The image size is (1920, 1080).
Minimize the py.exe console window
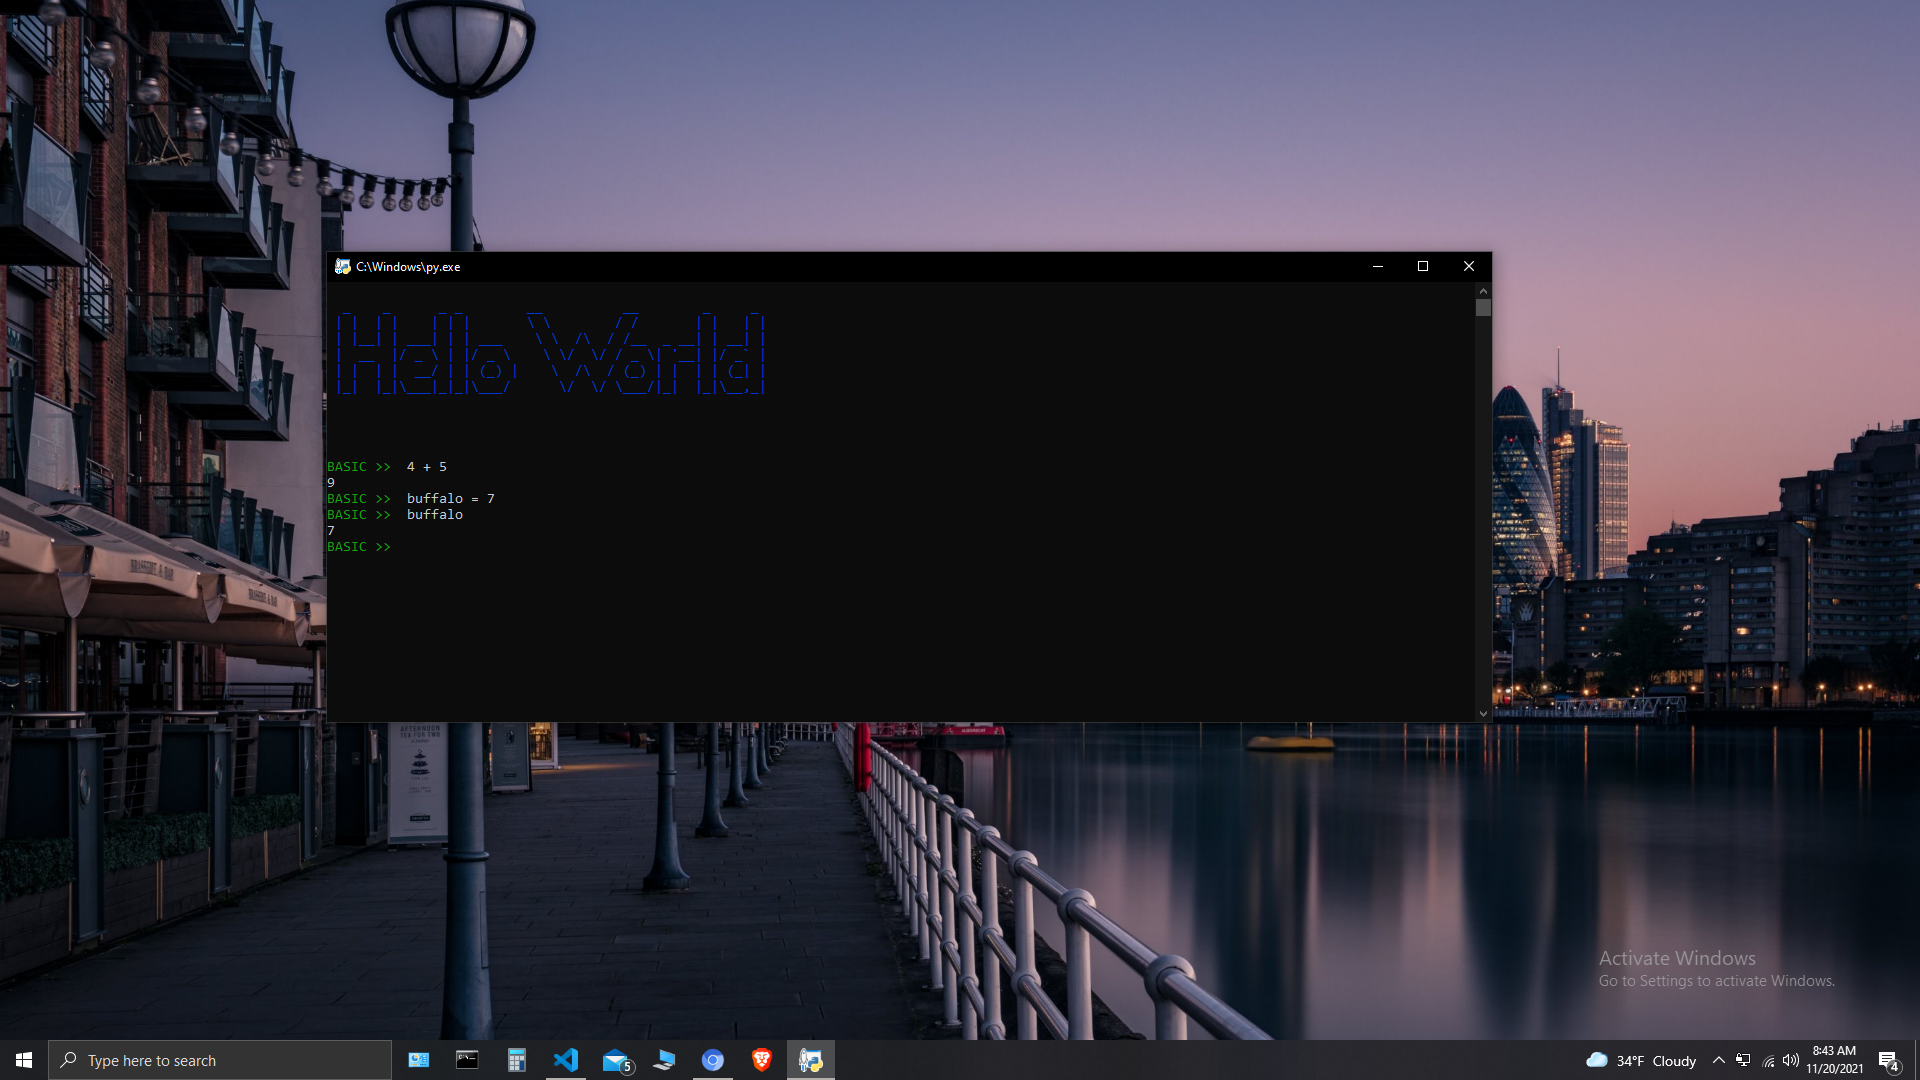coord(1378,266)
